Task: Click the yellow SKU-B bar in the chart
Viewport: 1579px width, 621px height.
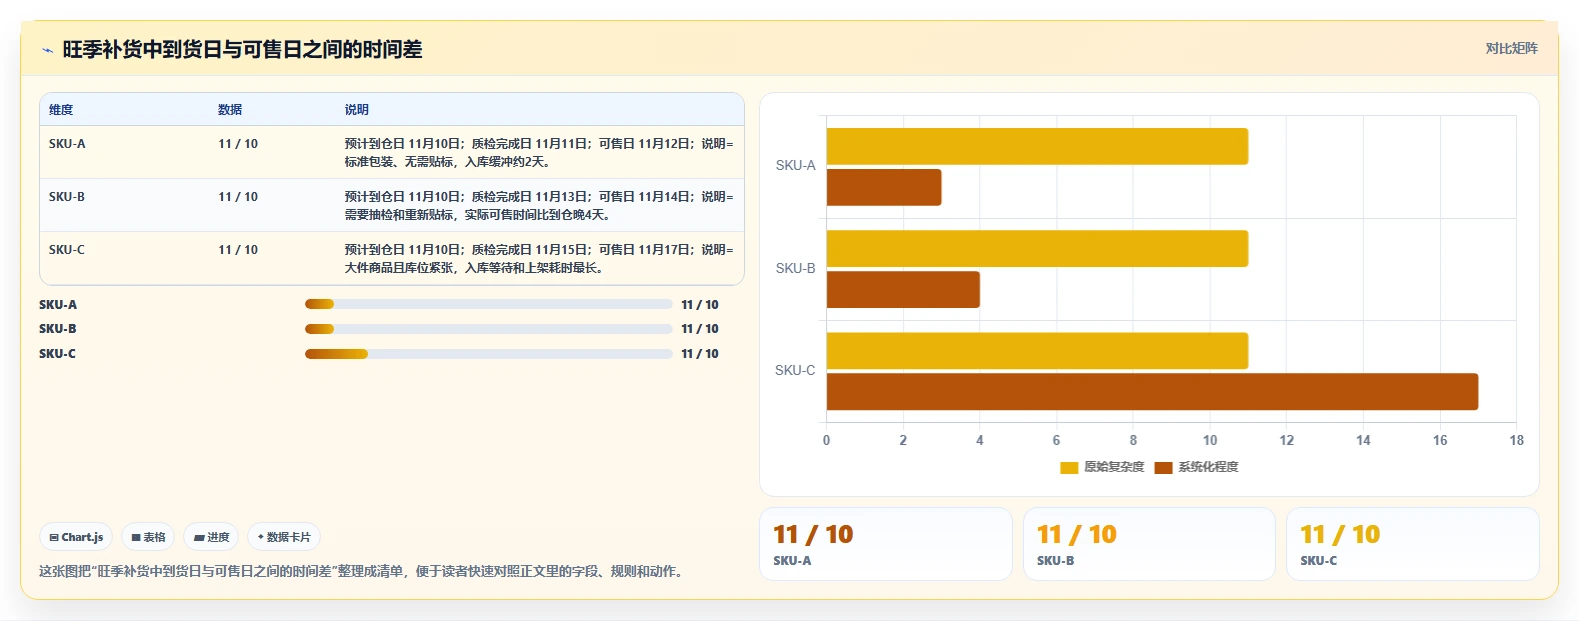Action: point(1037,248)
